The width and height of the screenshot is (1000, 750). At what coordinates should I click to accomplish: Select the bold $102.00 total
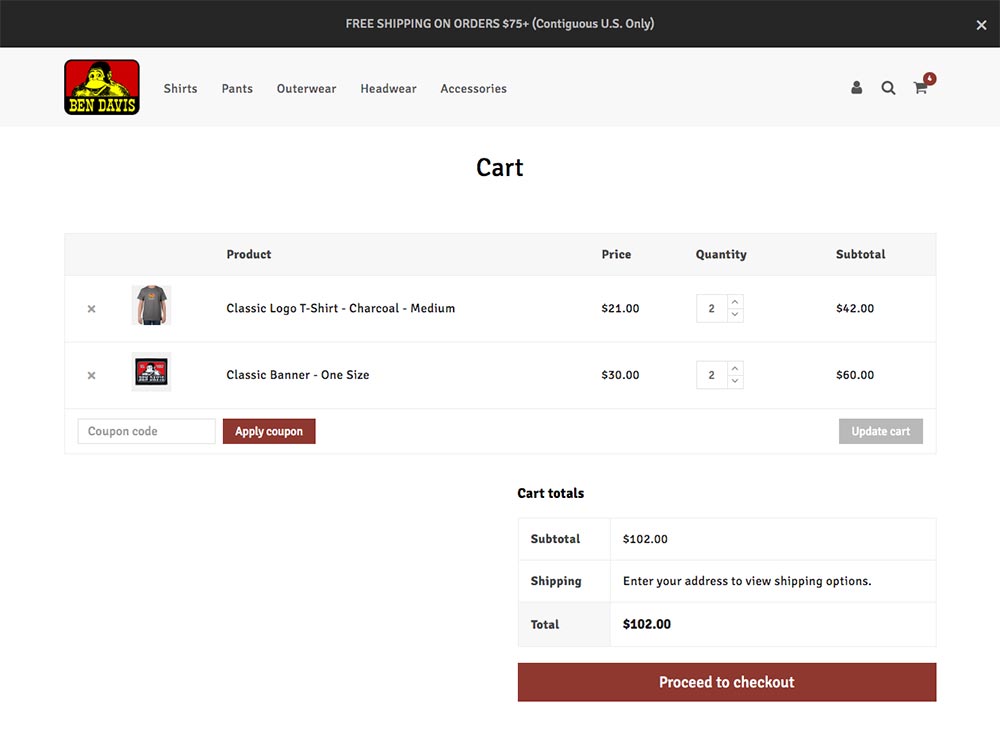(647, 624)
